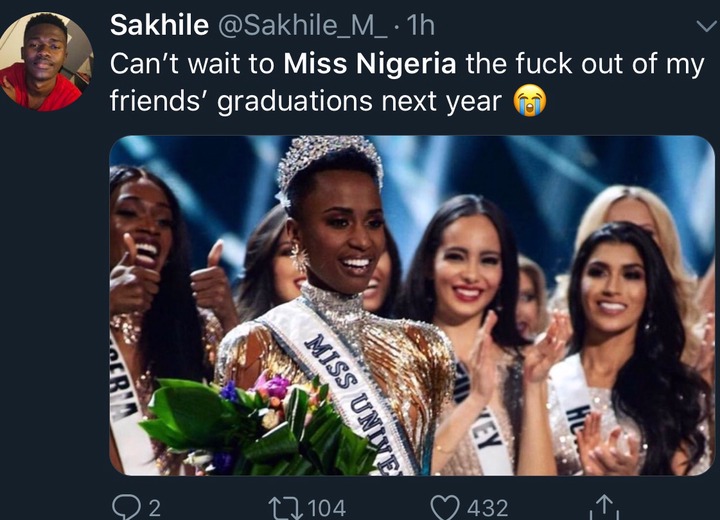Viewport: 720px width, 520px height.
Task: Open Sakhile's profile picture avatar
Action: click(x=46, y=62)
